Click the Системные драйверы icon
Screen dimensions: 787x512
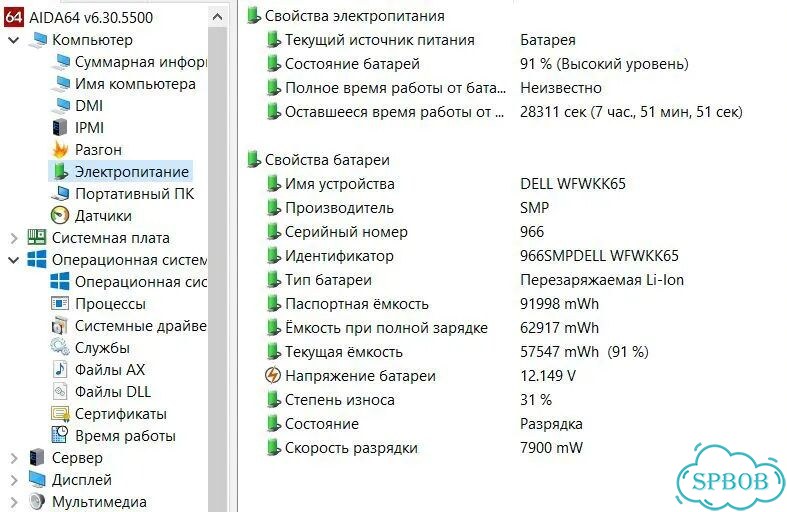point(60,326)
